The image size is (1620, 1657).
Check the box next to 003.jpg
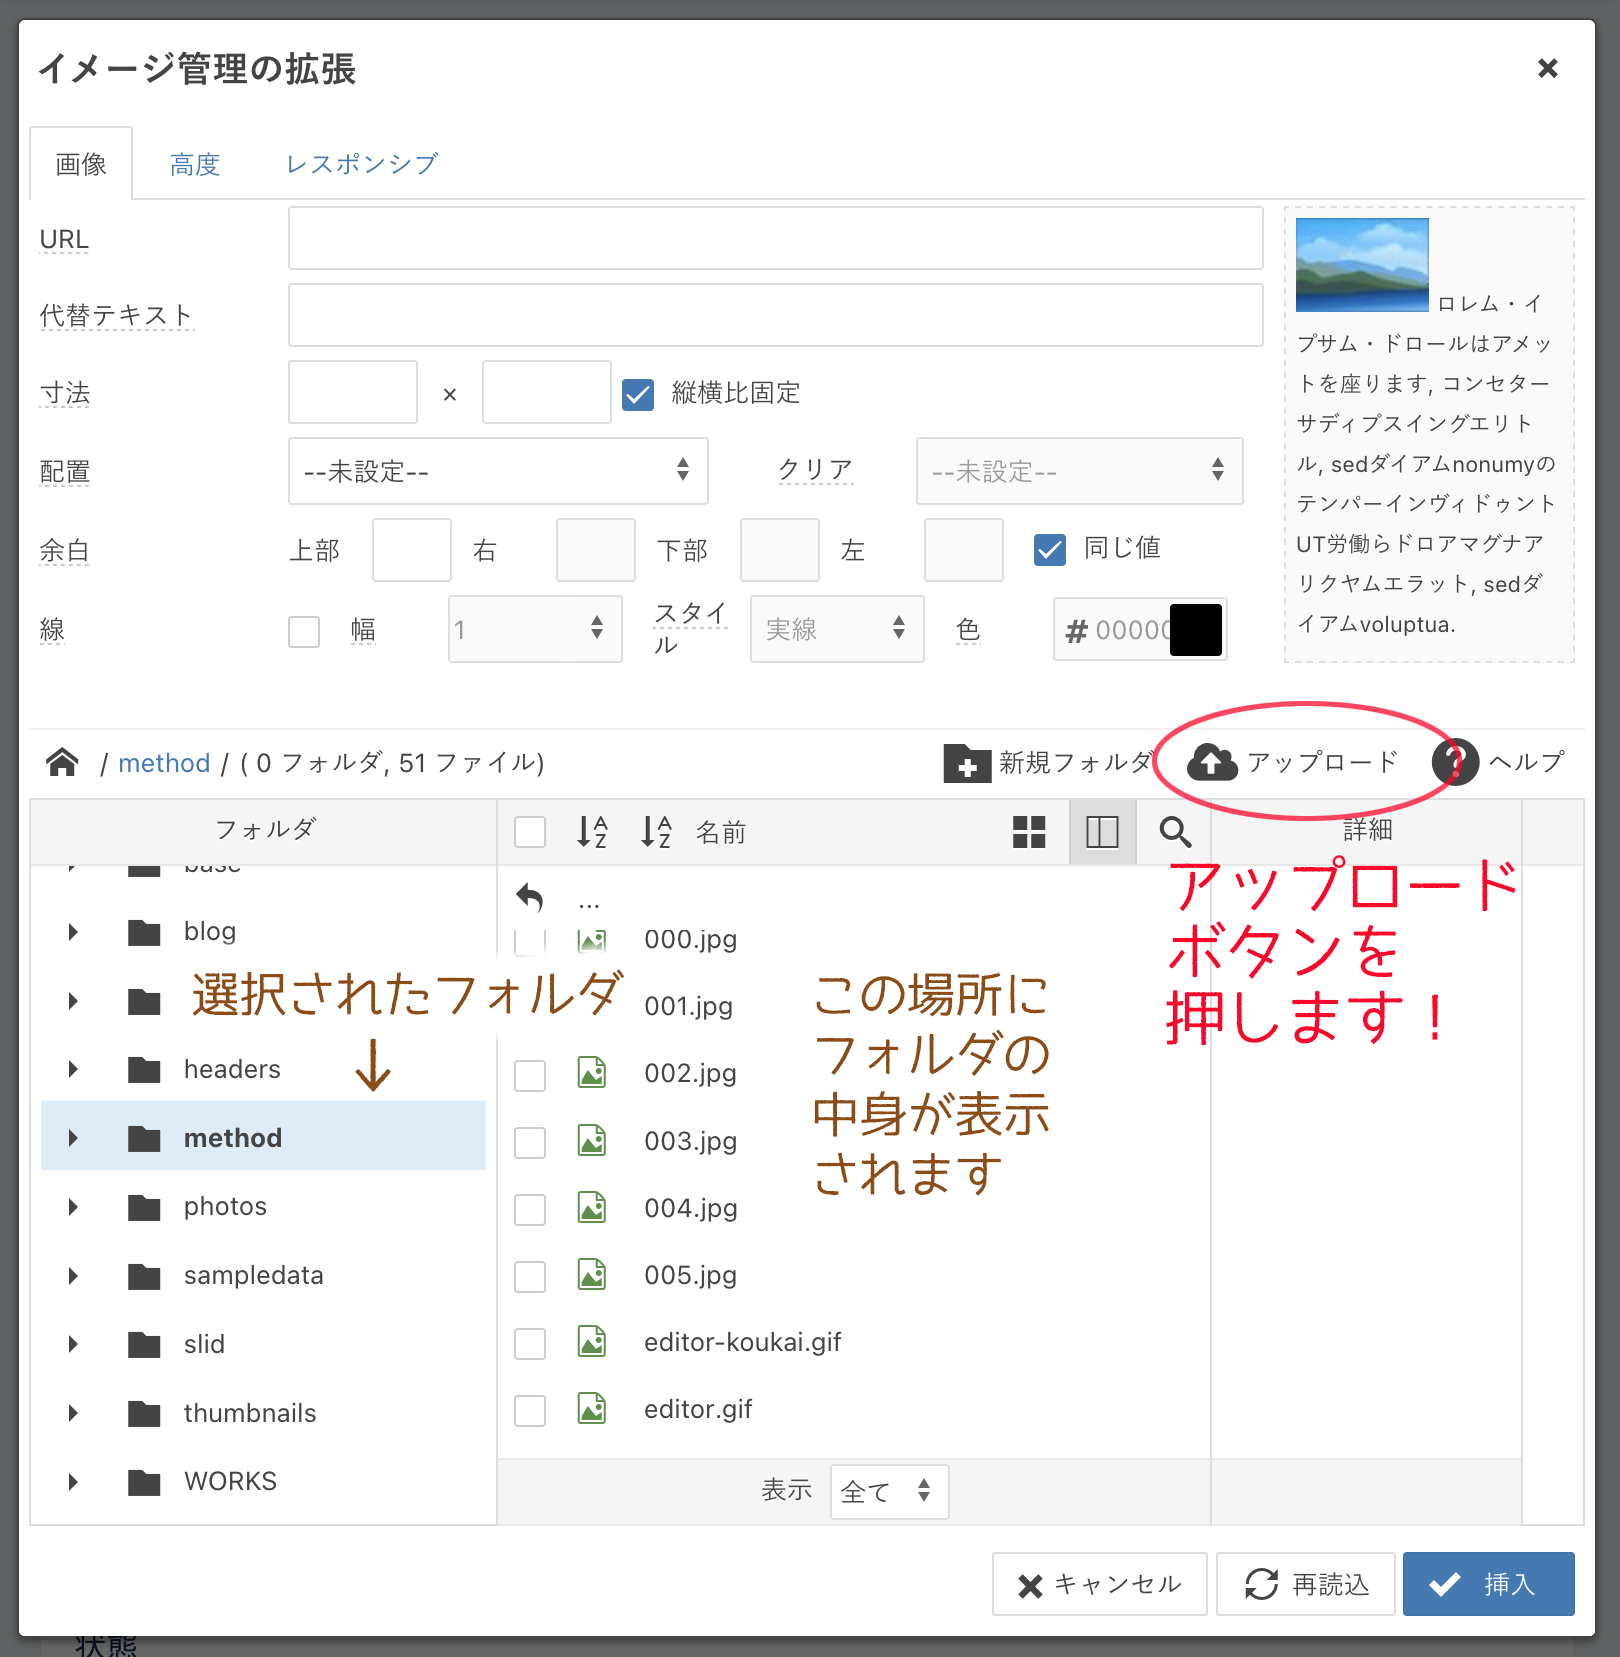530,1142
